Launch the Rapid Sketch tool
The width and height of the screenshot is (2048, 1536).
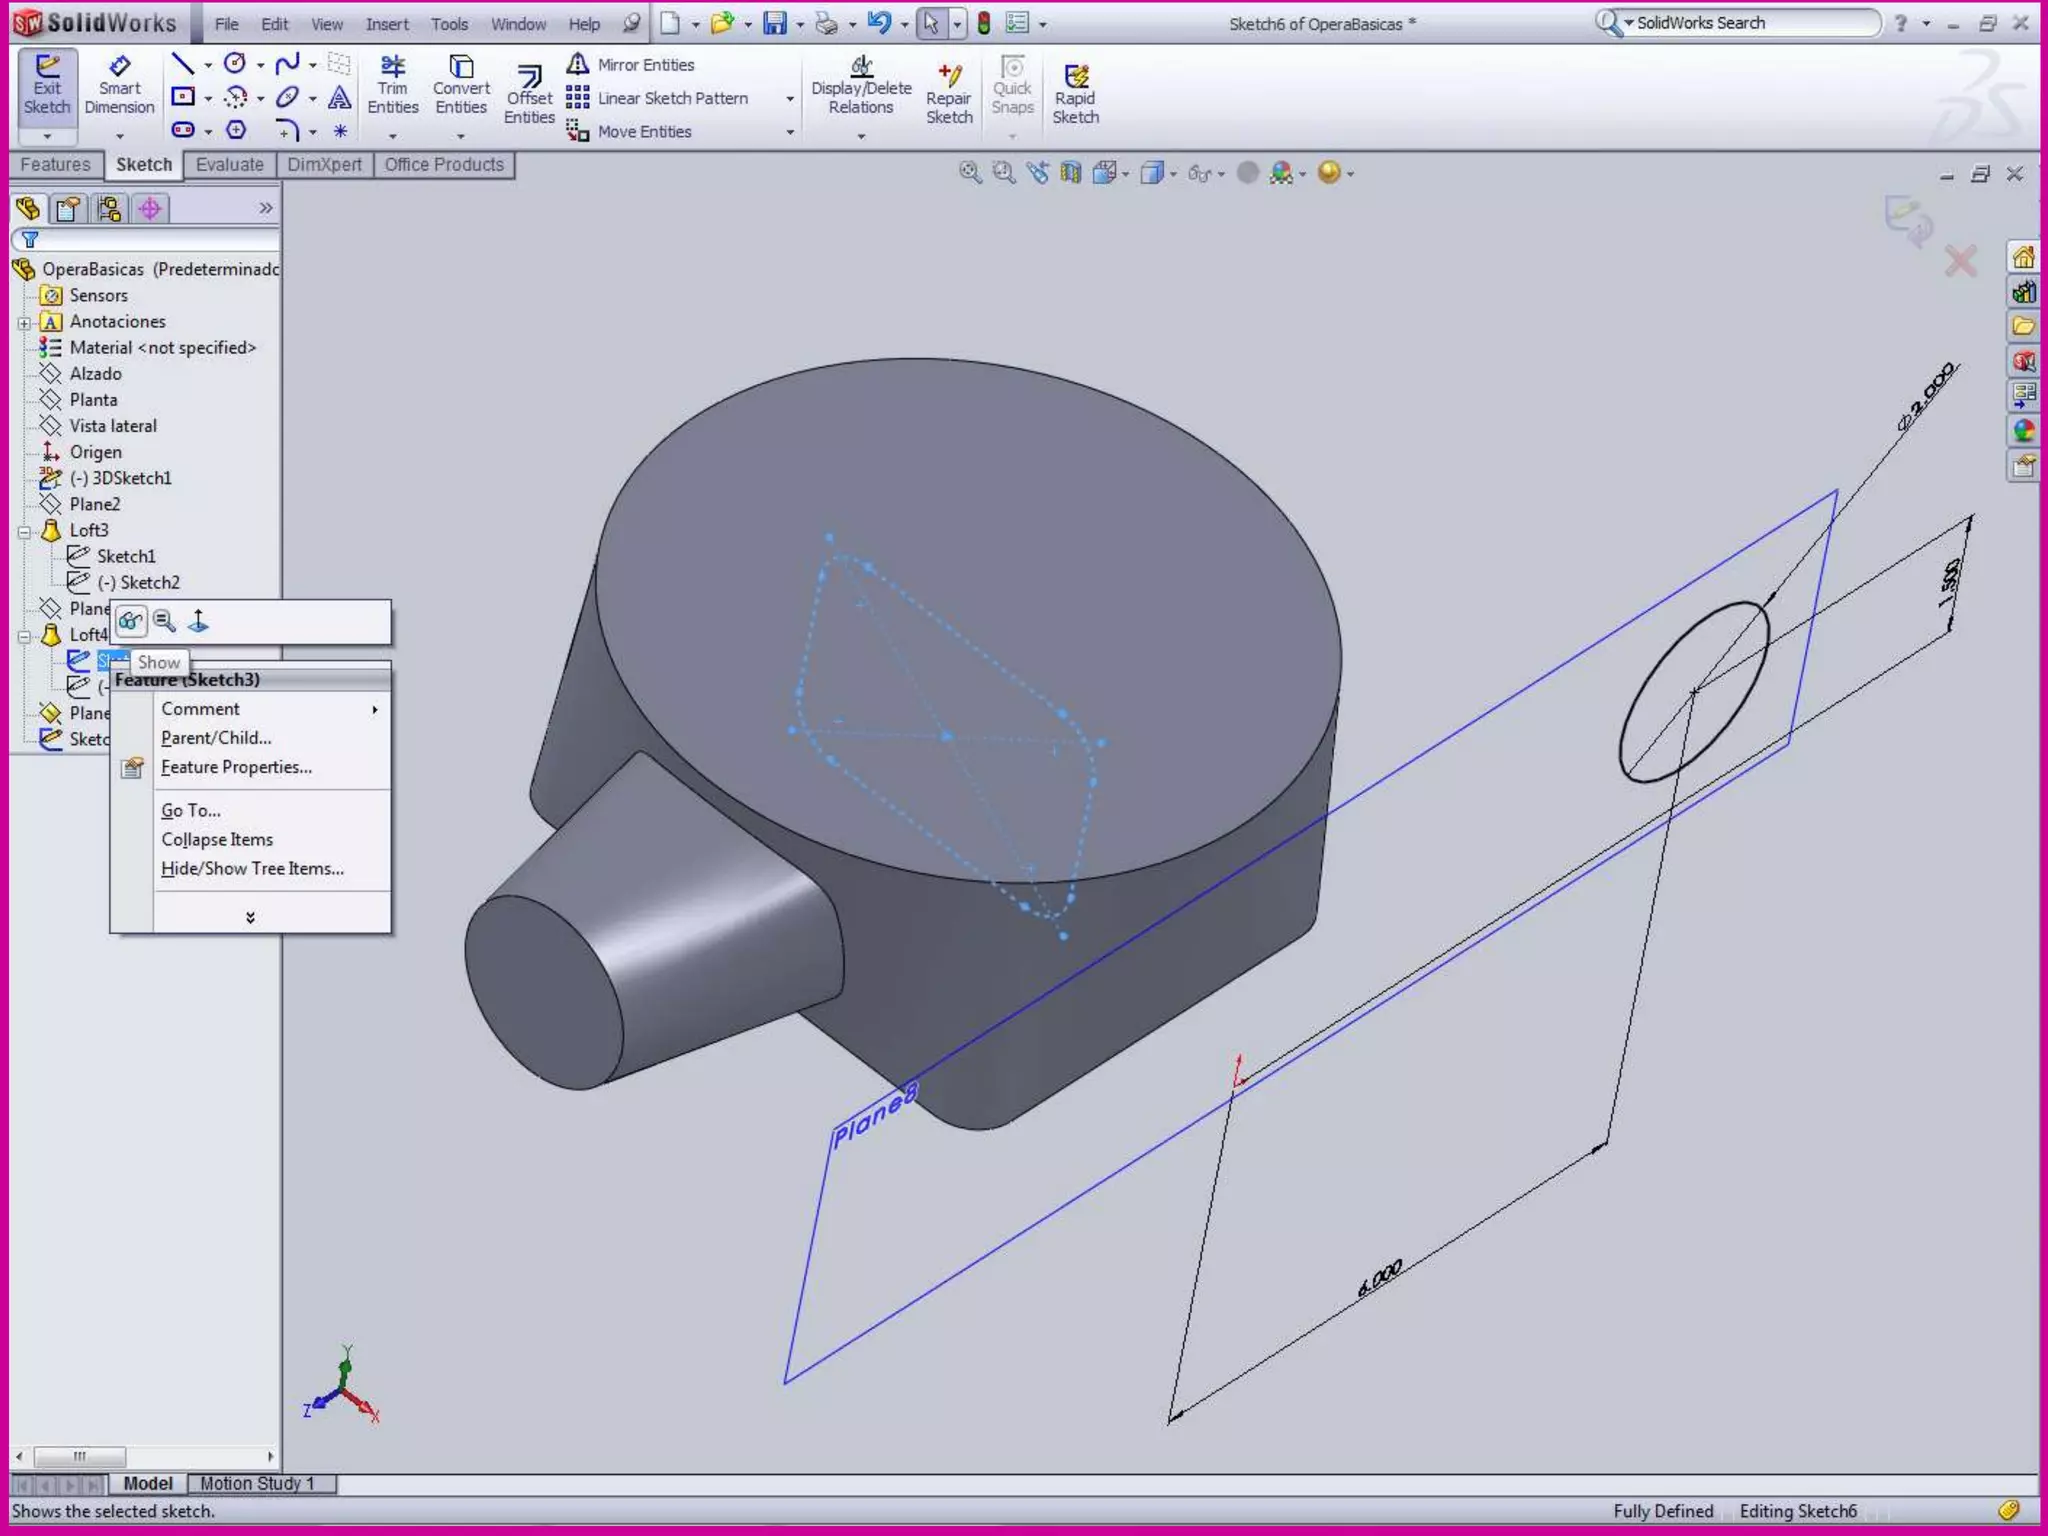(1075, 95)
